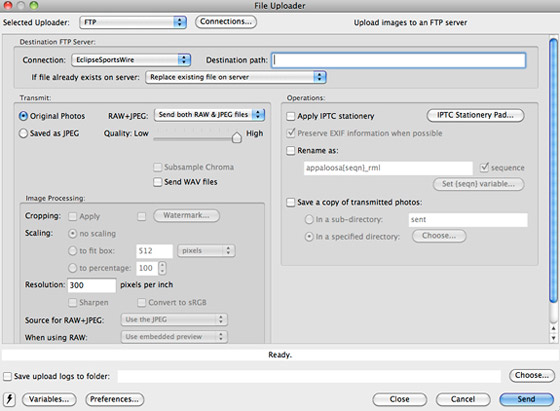Check the Rename as option
Image resolution: width=560 pixels, height=411 pixels.
point(291,151)
